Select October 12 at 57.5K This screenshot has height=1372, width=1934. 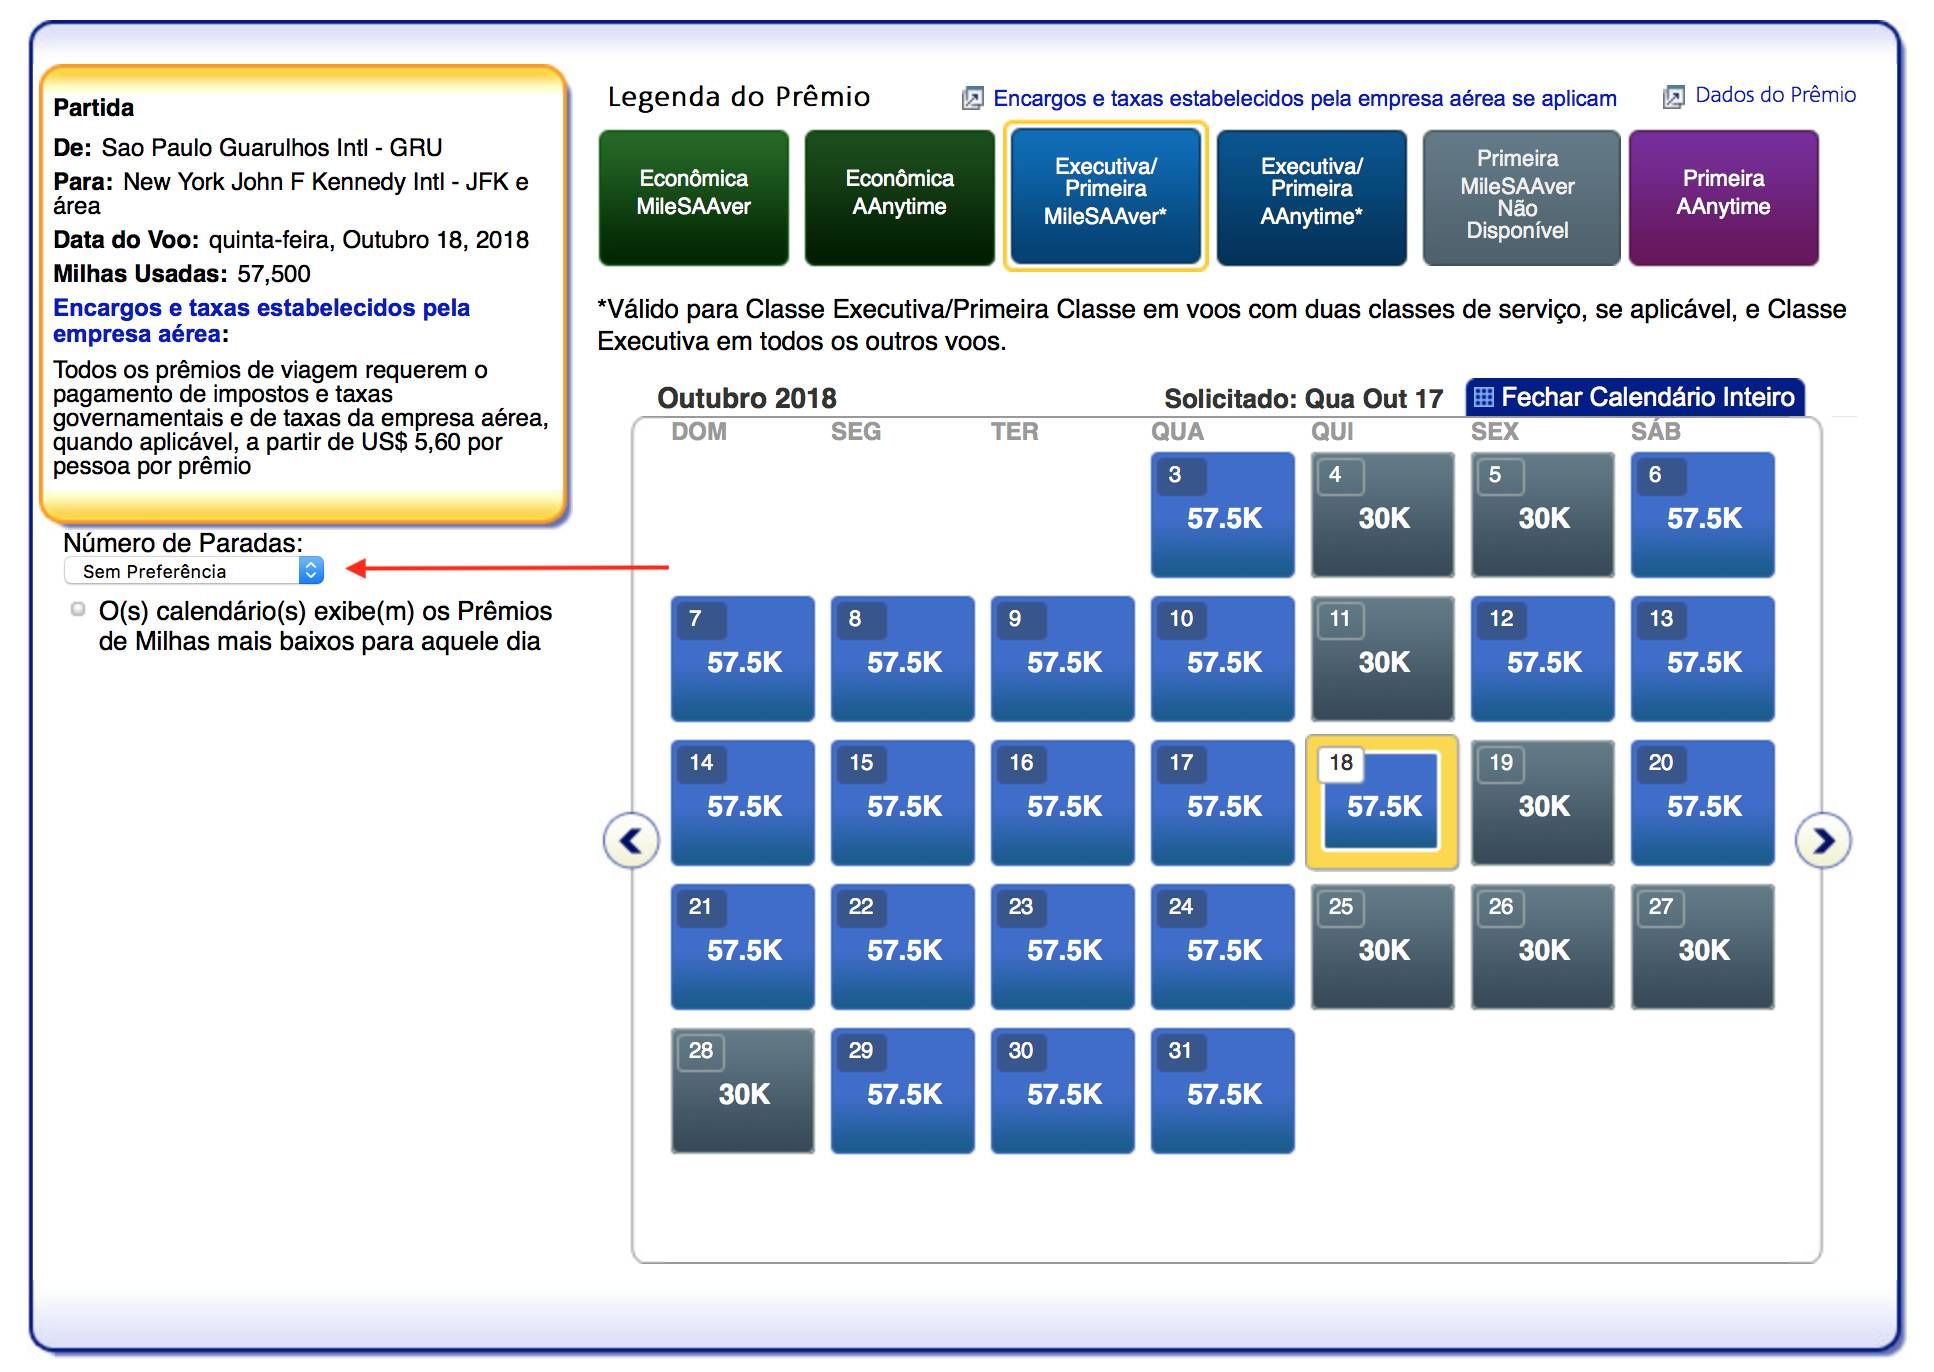1543,658
